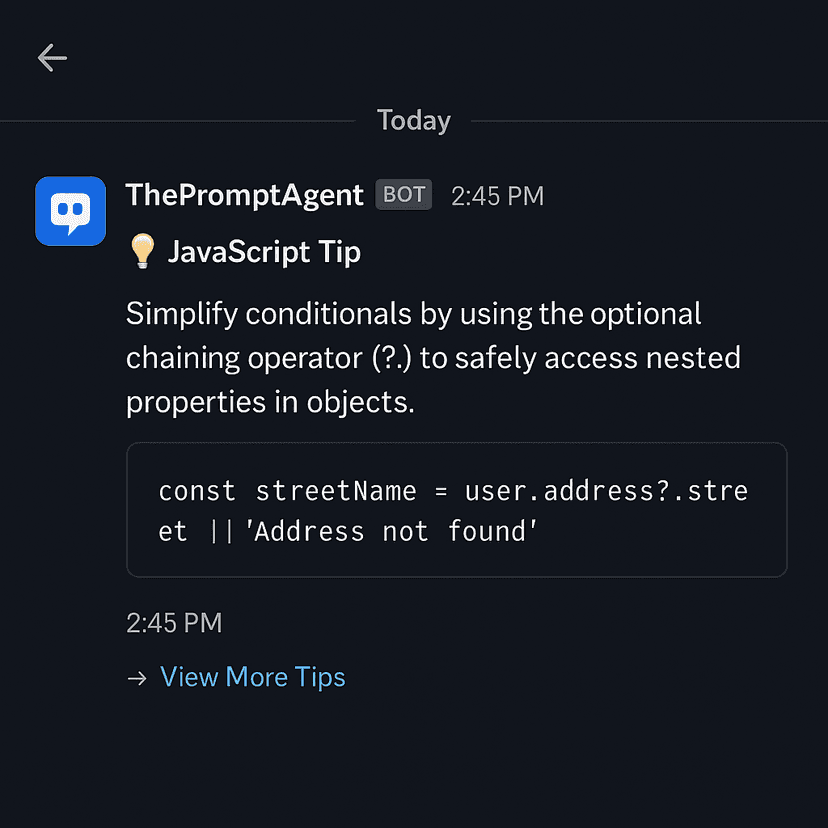The image size is (828, 828).
Task: Click the 2:45 PM timestamp below code block
Action: [174, 623]
